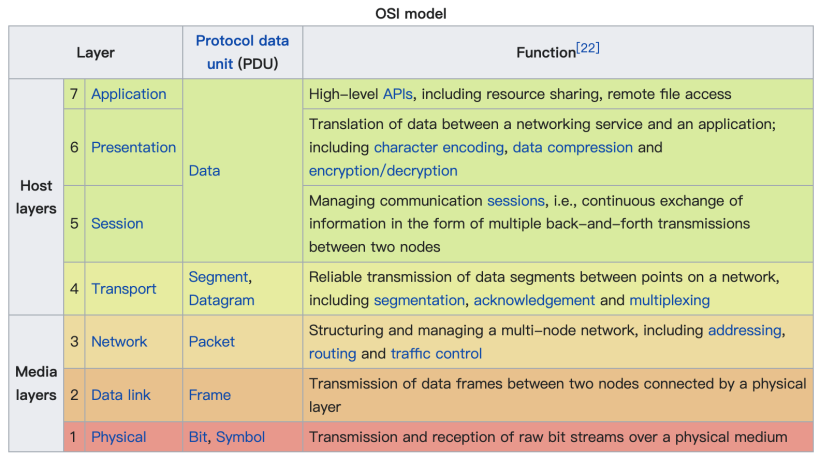The height and width of the screenshot is (458, 820).
Task: Open the traffic control link
Action: click(x=436, y=353)
